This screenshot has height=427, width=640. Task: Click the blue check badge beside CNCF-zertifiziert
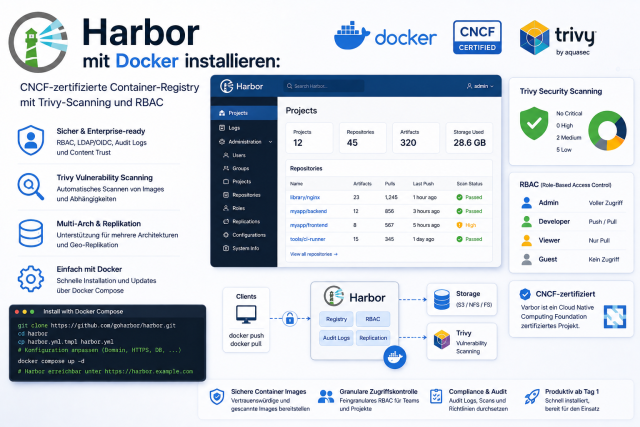[525, 294]
